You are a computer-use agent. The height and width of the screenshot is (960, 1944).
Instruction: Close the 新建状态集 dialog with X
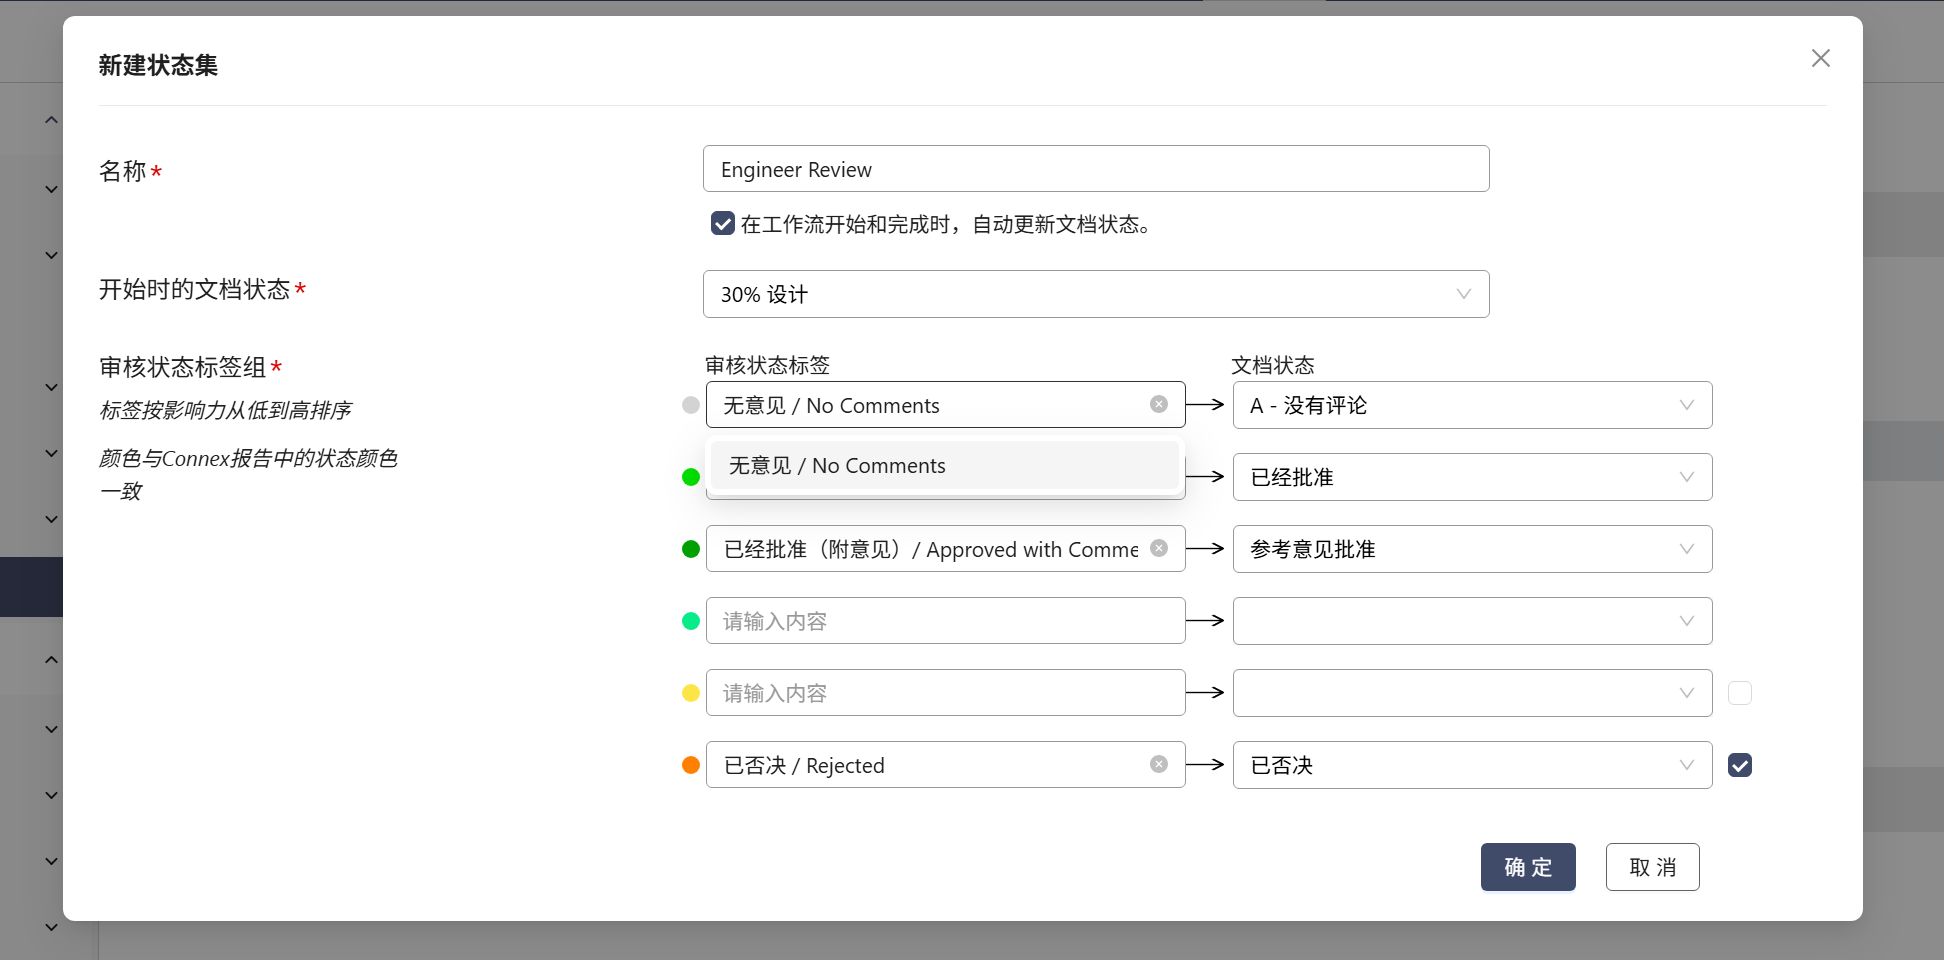point(1820,58)
